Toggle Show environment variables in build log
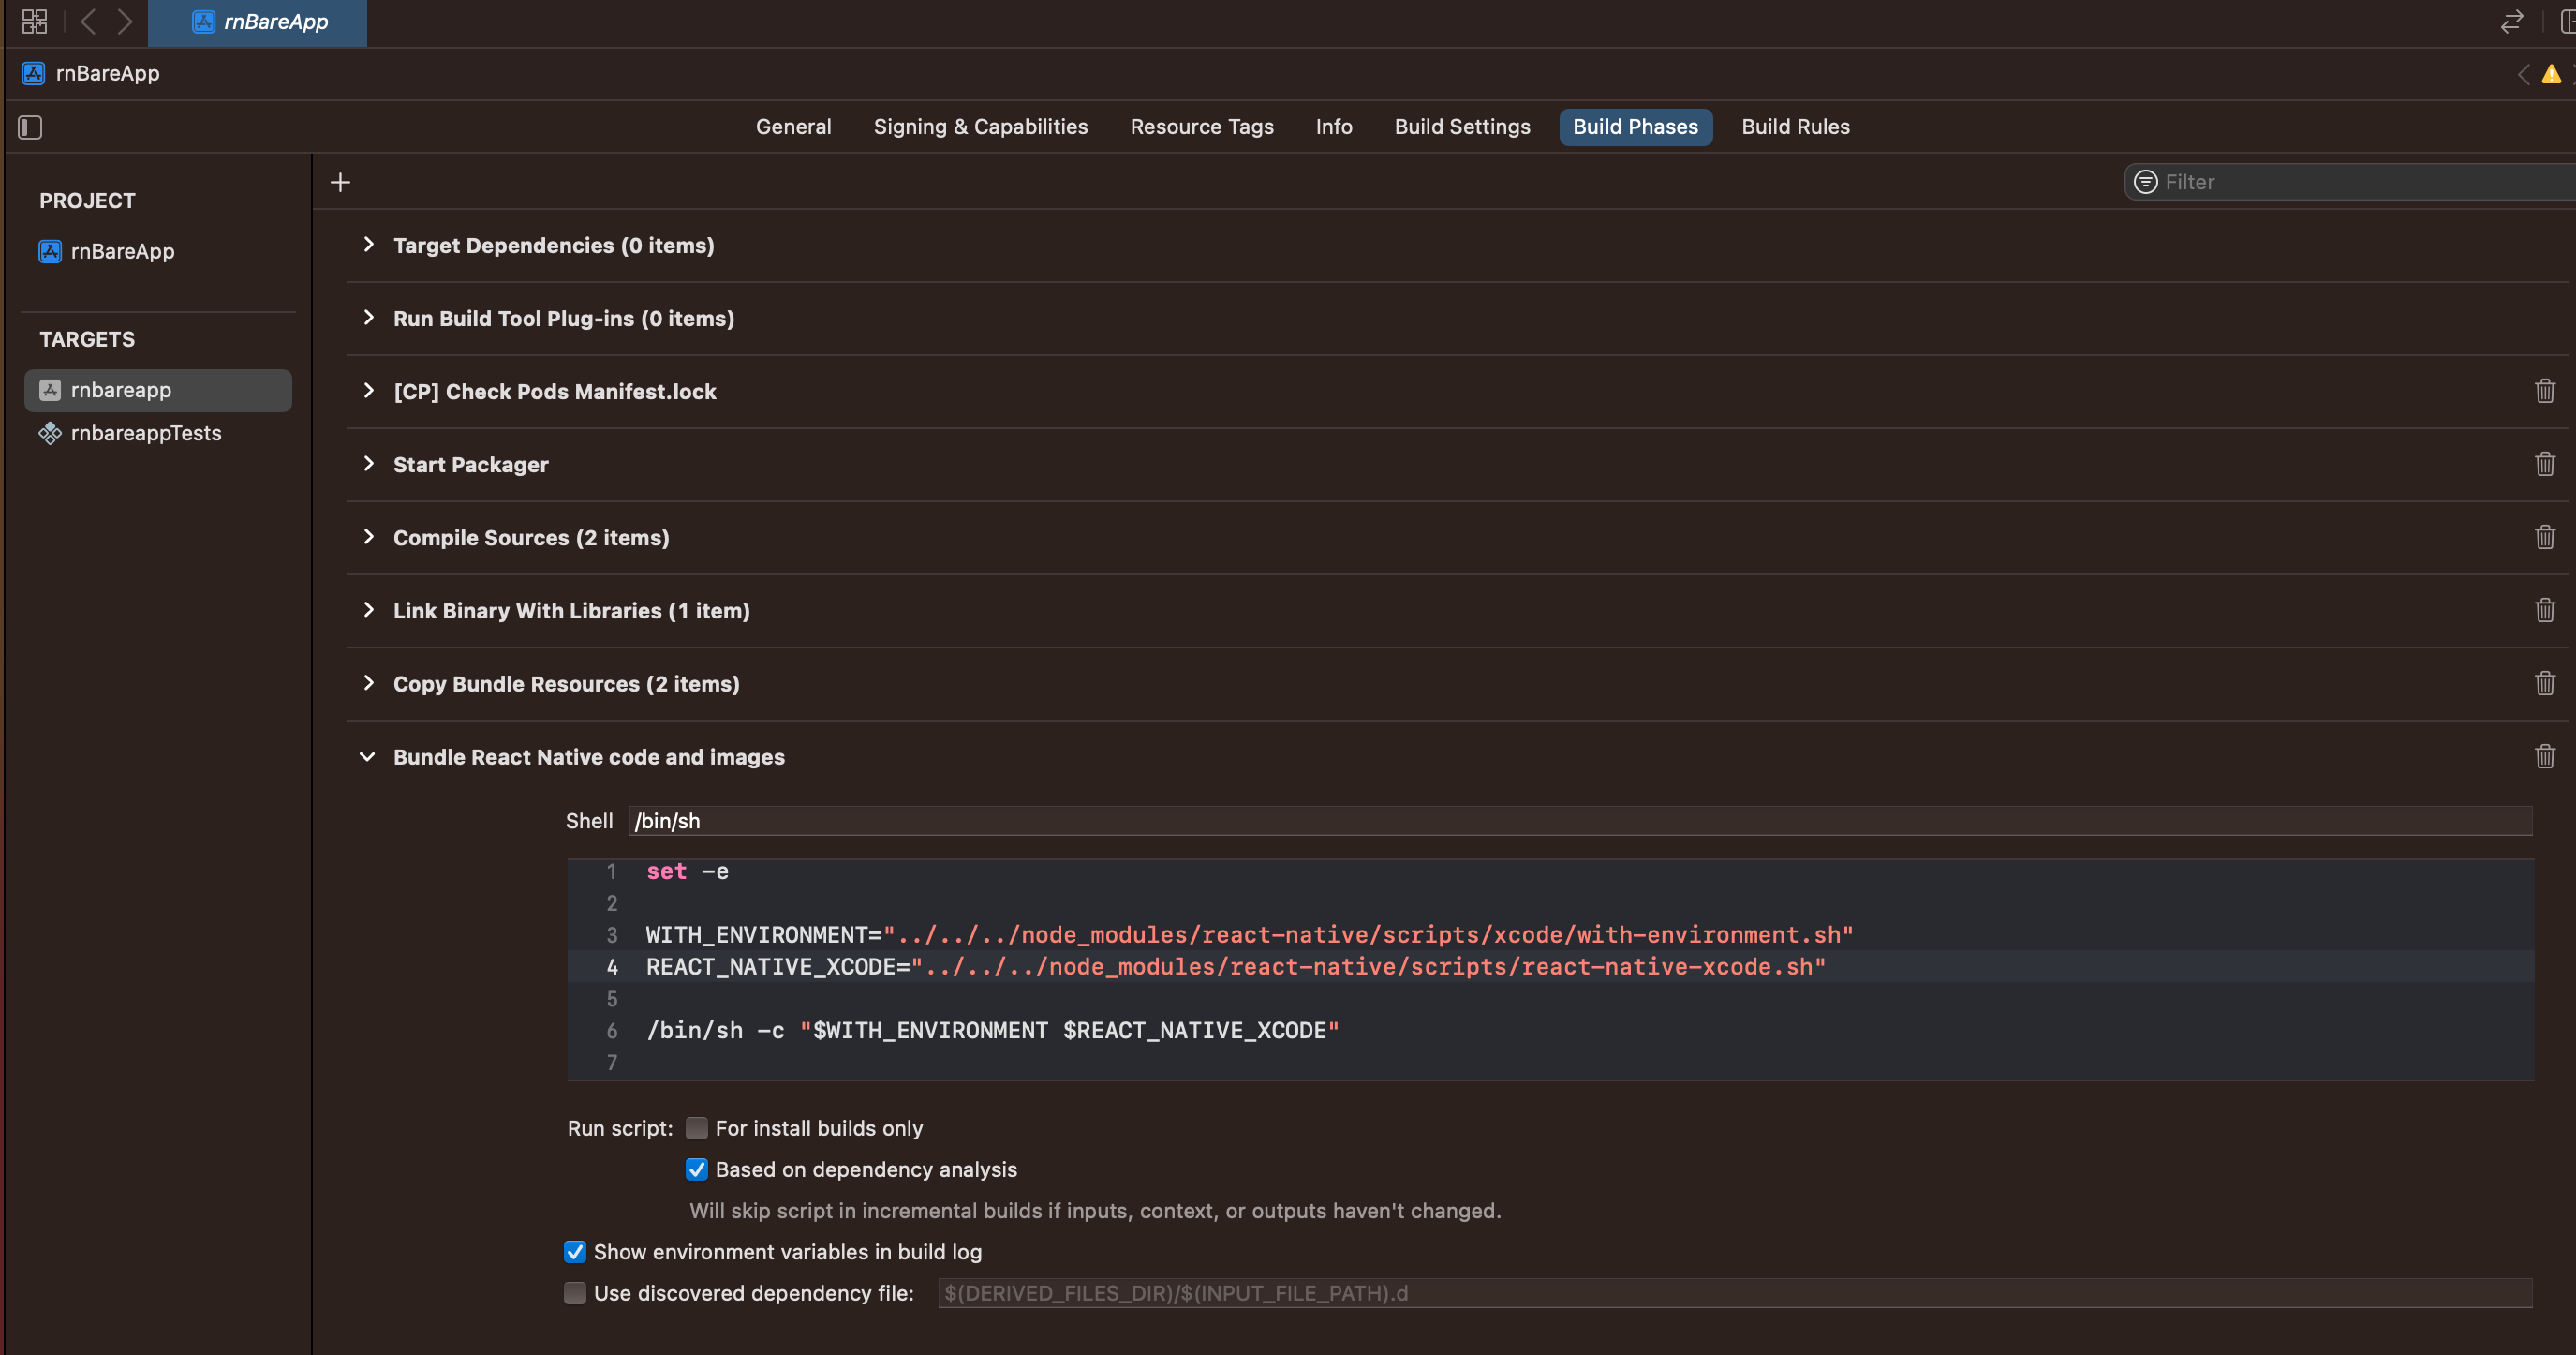The height and width of the screenshot is (1355, 2576). 575,1252
